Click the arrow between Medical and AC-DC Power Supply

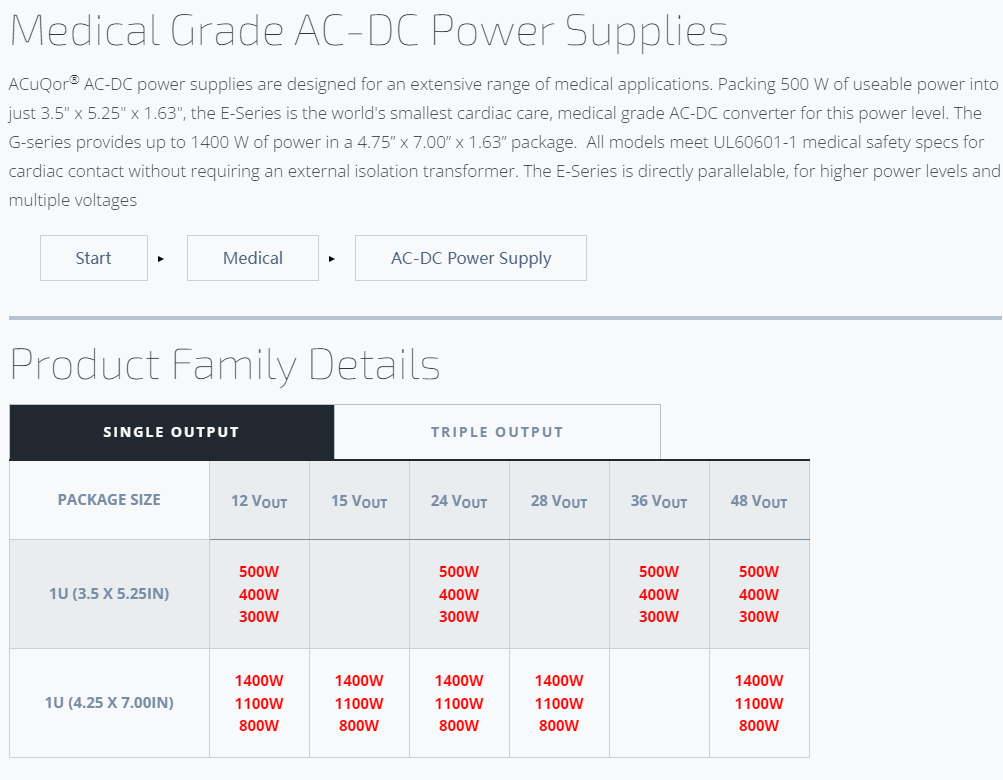[x=332, y=259]
